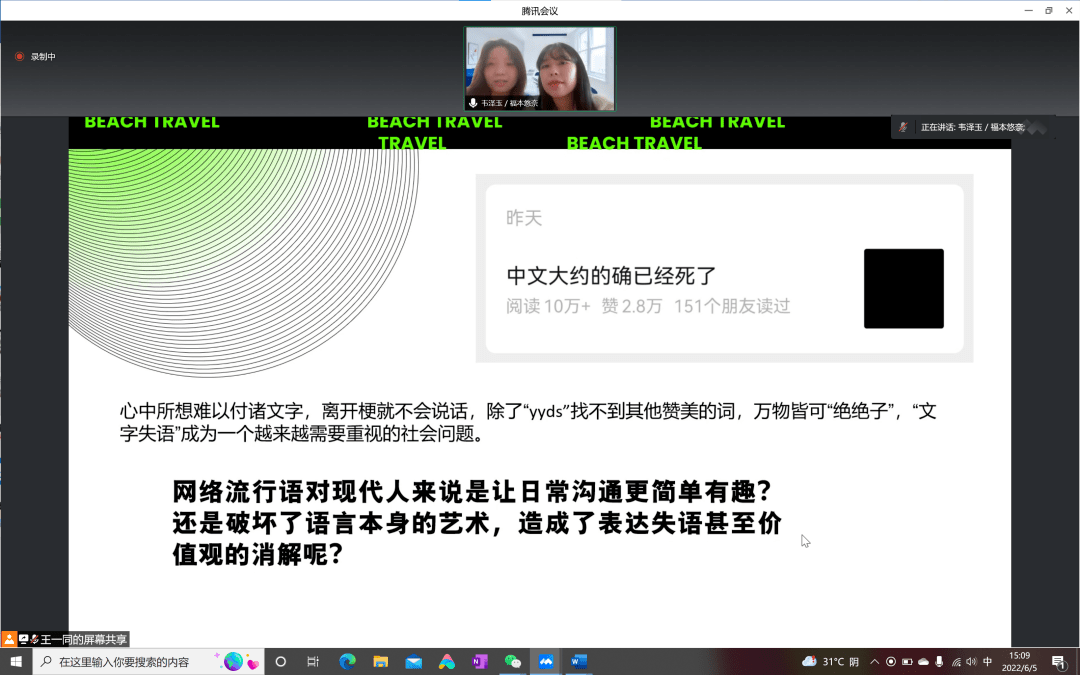Click the battery icon in system tray

[x=907, y=662]
